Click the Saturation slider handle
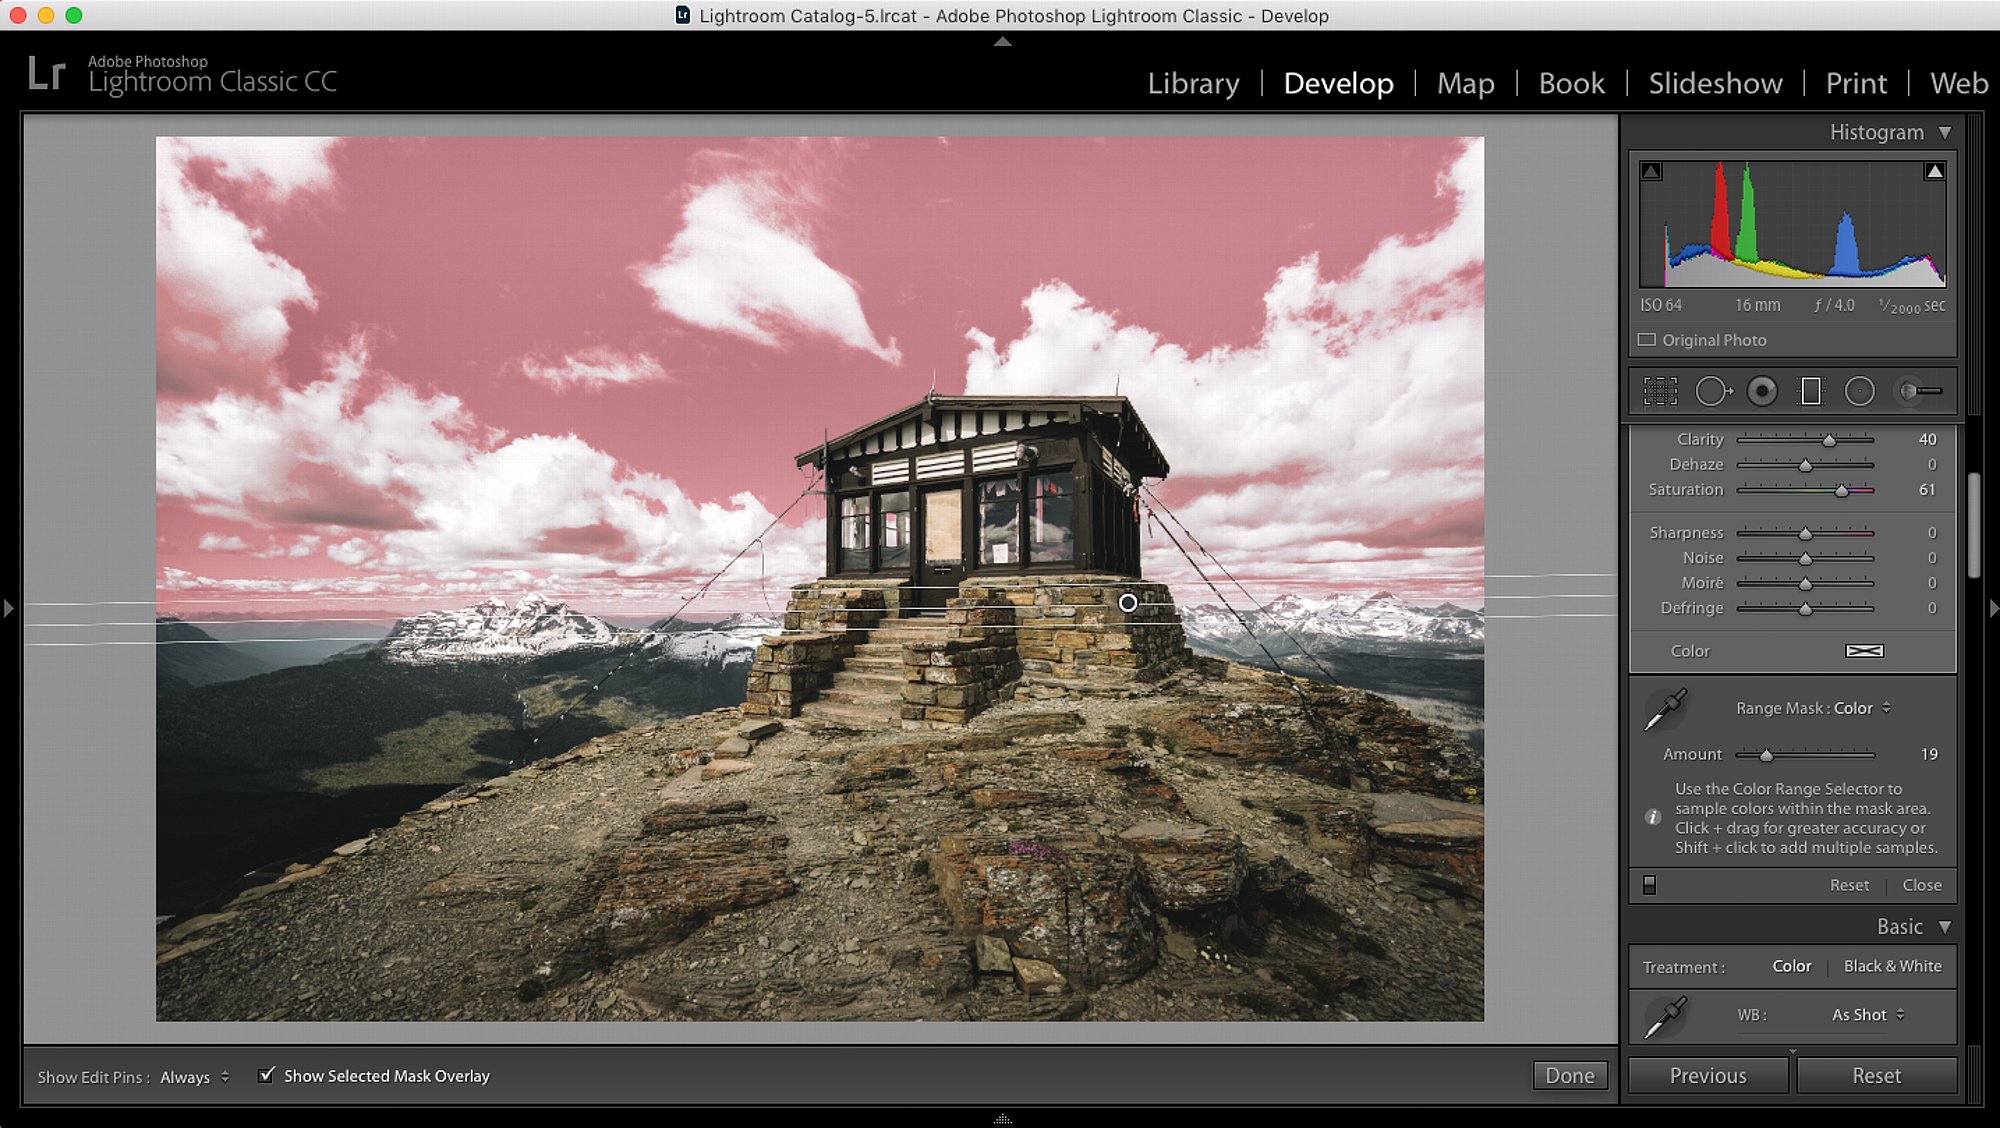Viewport: 2000px width, 1128px height. 1841,490
